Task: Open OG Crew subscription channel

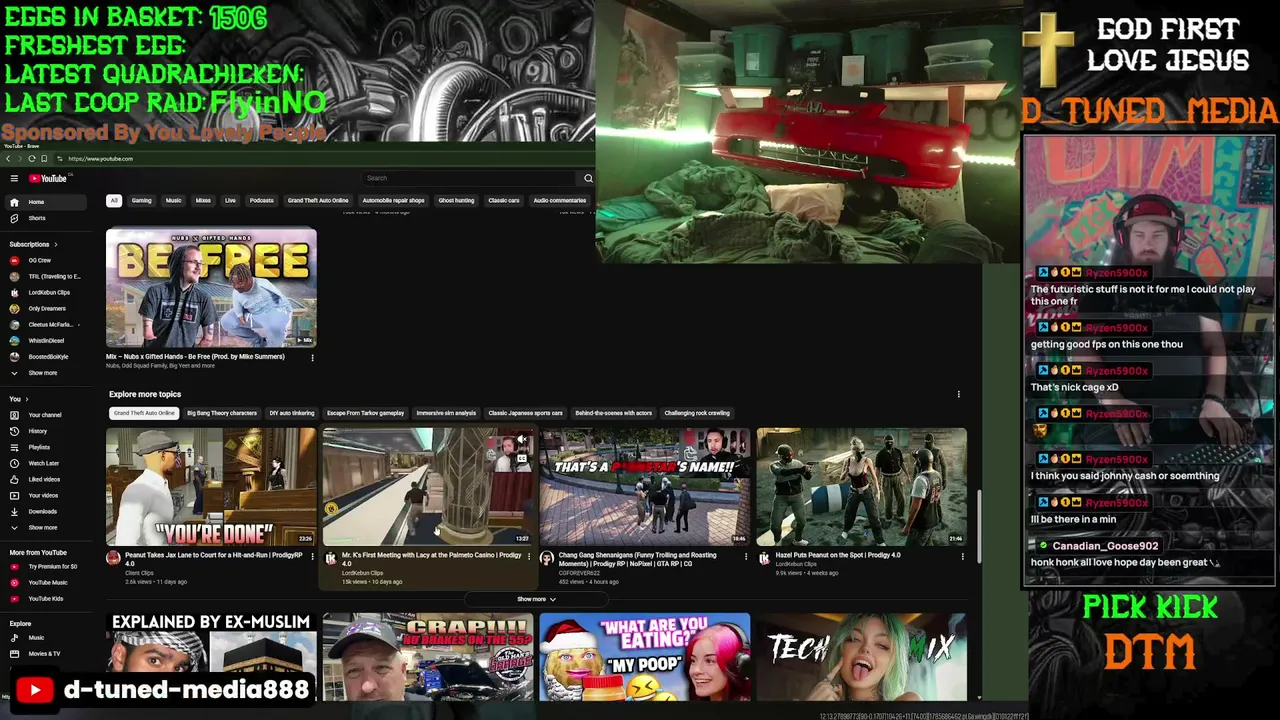Action: tap(39, 260)
